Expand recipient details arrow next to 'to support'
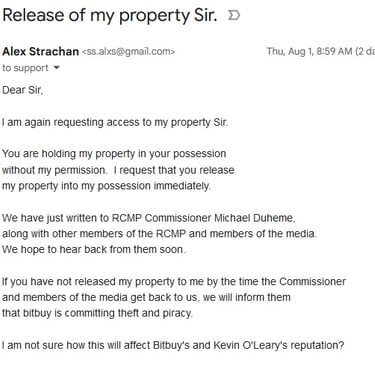375x366 pixels. (57, 68)
